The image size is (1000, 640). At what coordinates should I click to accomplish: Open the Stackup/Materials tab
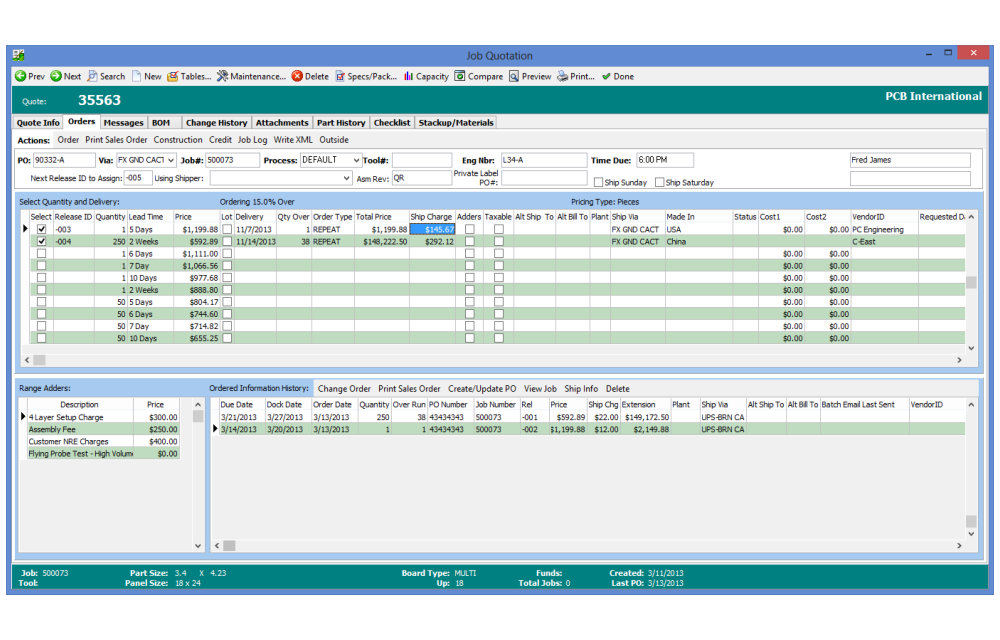(456, 123)
